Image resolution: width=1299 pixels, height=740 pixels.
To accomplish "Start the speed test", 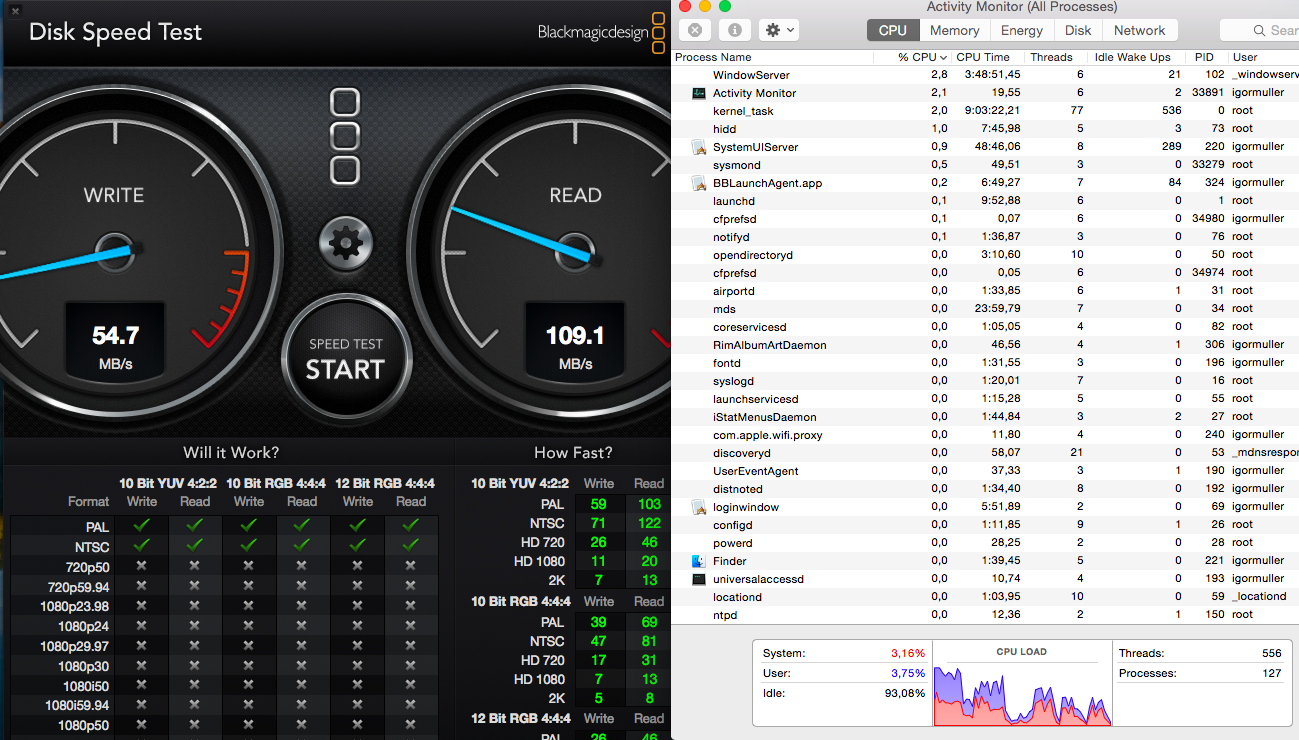I will (345, 358).
